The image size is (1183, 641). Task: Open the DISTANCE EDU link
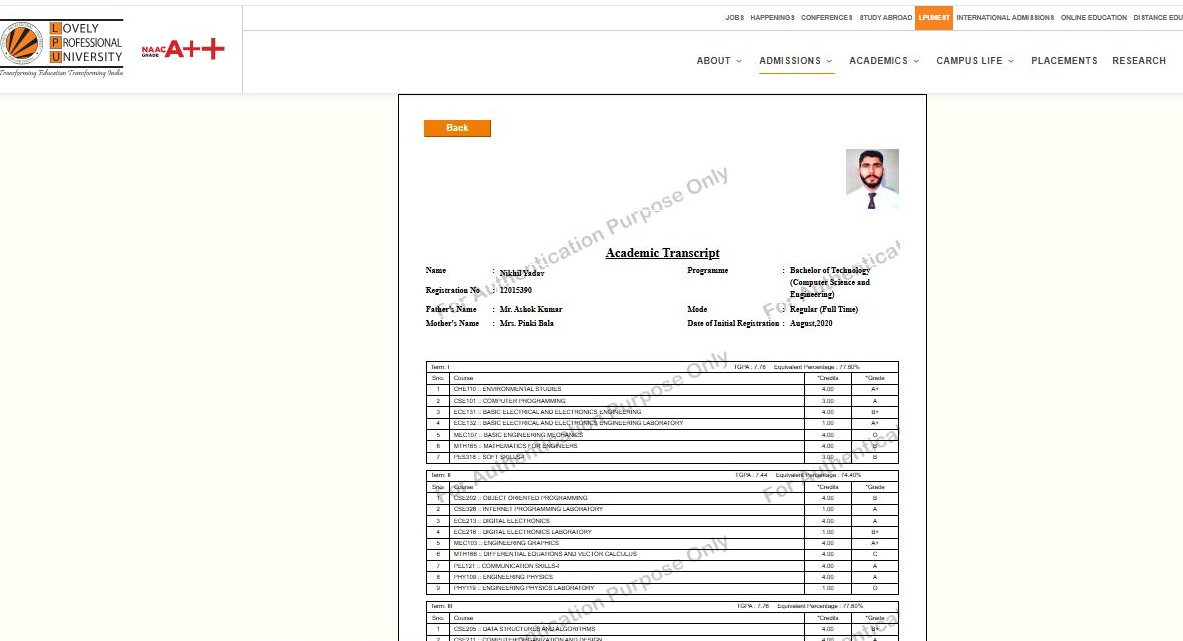[1157, 17]
